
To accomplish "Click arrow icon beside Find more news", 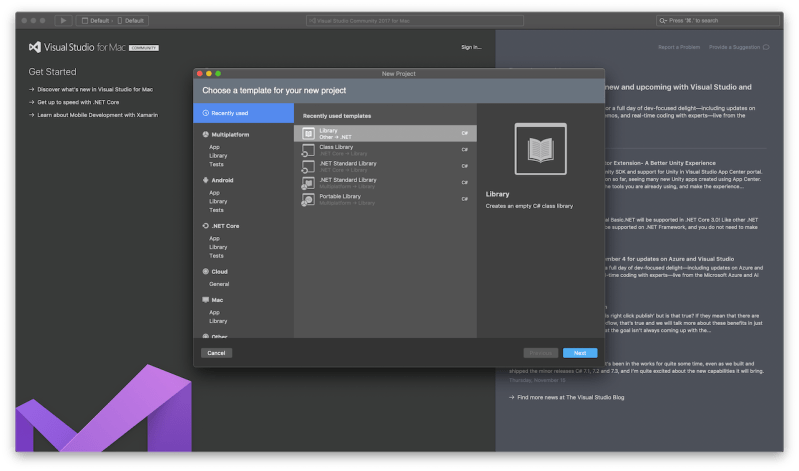I will [512, 397].
